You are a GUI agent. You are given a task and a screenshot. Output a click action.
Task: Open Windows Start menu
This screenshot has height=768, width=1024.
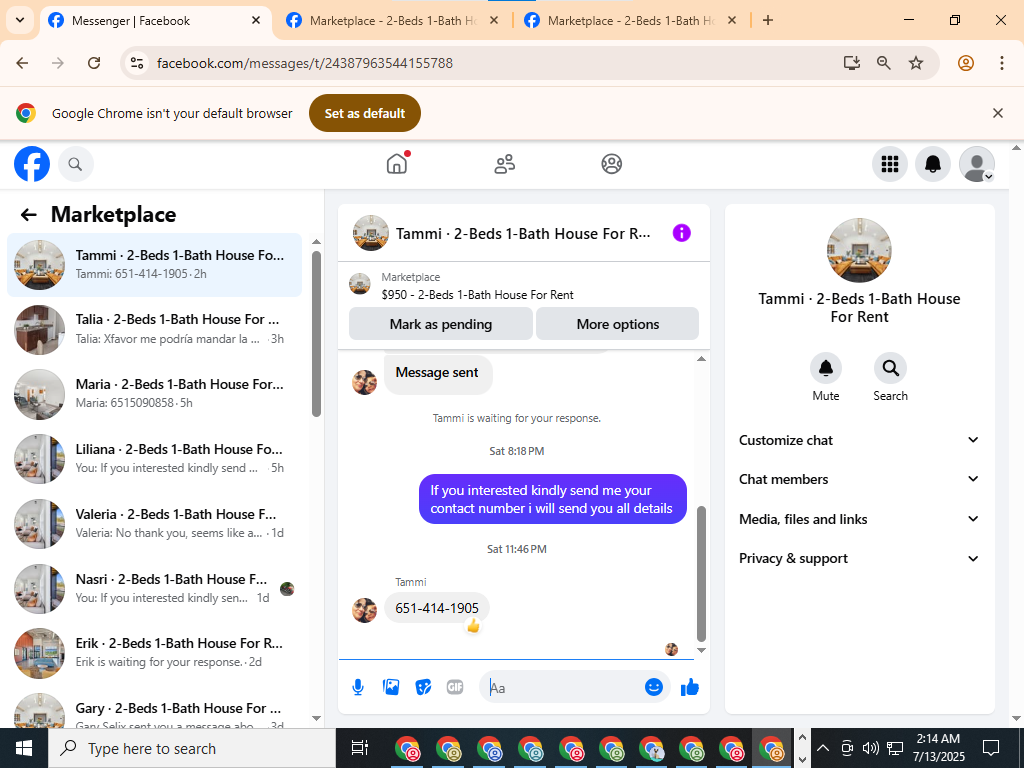coord(24,748)
